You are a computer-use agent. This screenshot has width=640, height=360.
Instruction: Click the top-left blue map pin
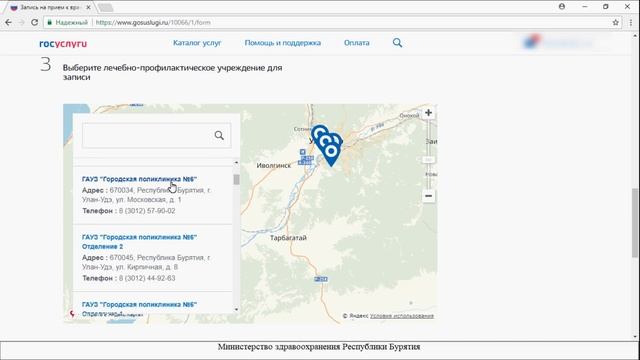pyautogui.click(x=319, y=133)
